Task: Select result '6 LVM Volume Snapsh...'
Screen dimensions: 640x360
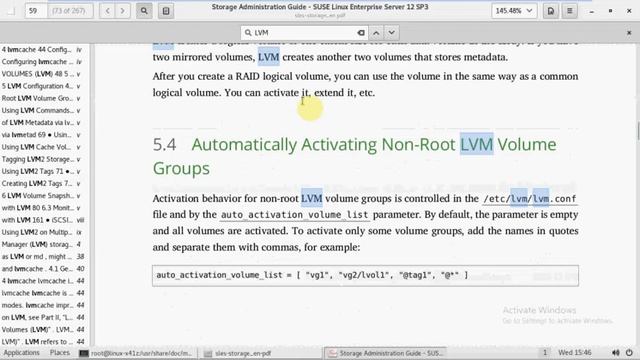Action: pyautogui.click(x=42, y=196)
